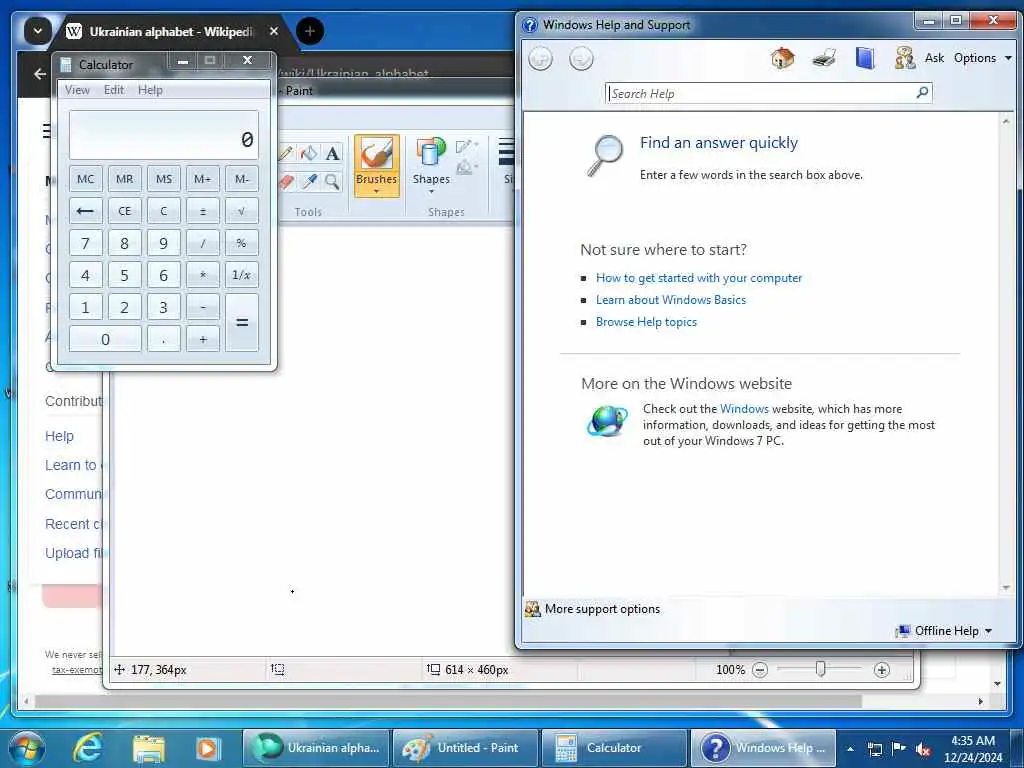Click the CE button on Calculator
The width and height of the screenshot is (1024, 768).
pyautogui.click(x=124, y=211)
